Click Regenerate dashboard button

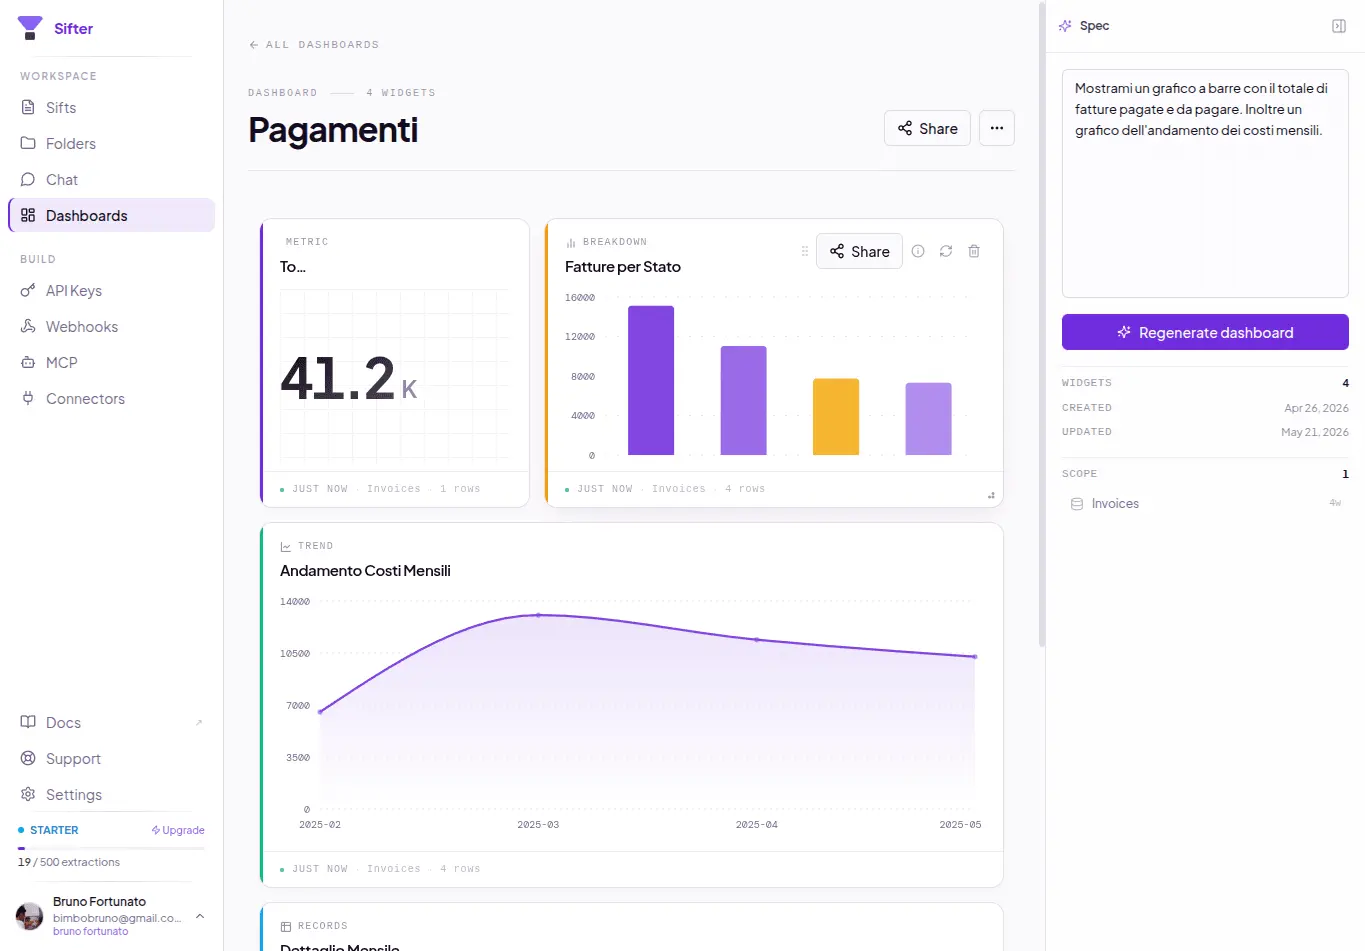coord(1205,332)
